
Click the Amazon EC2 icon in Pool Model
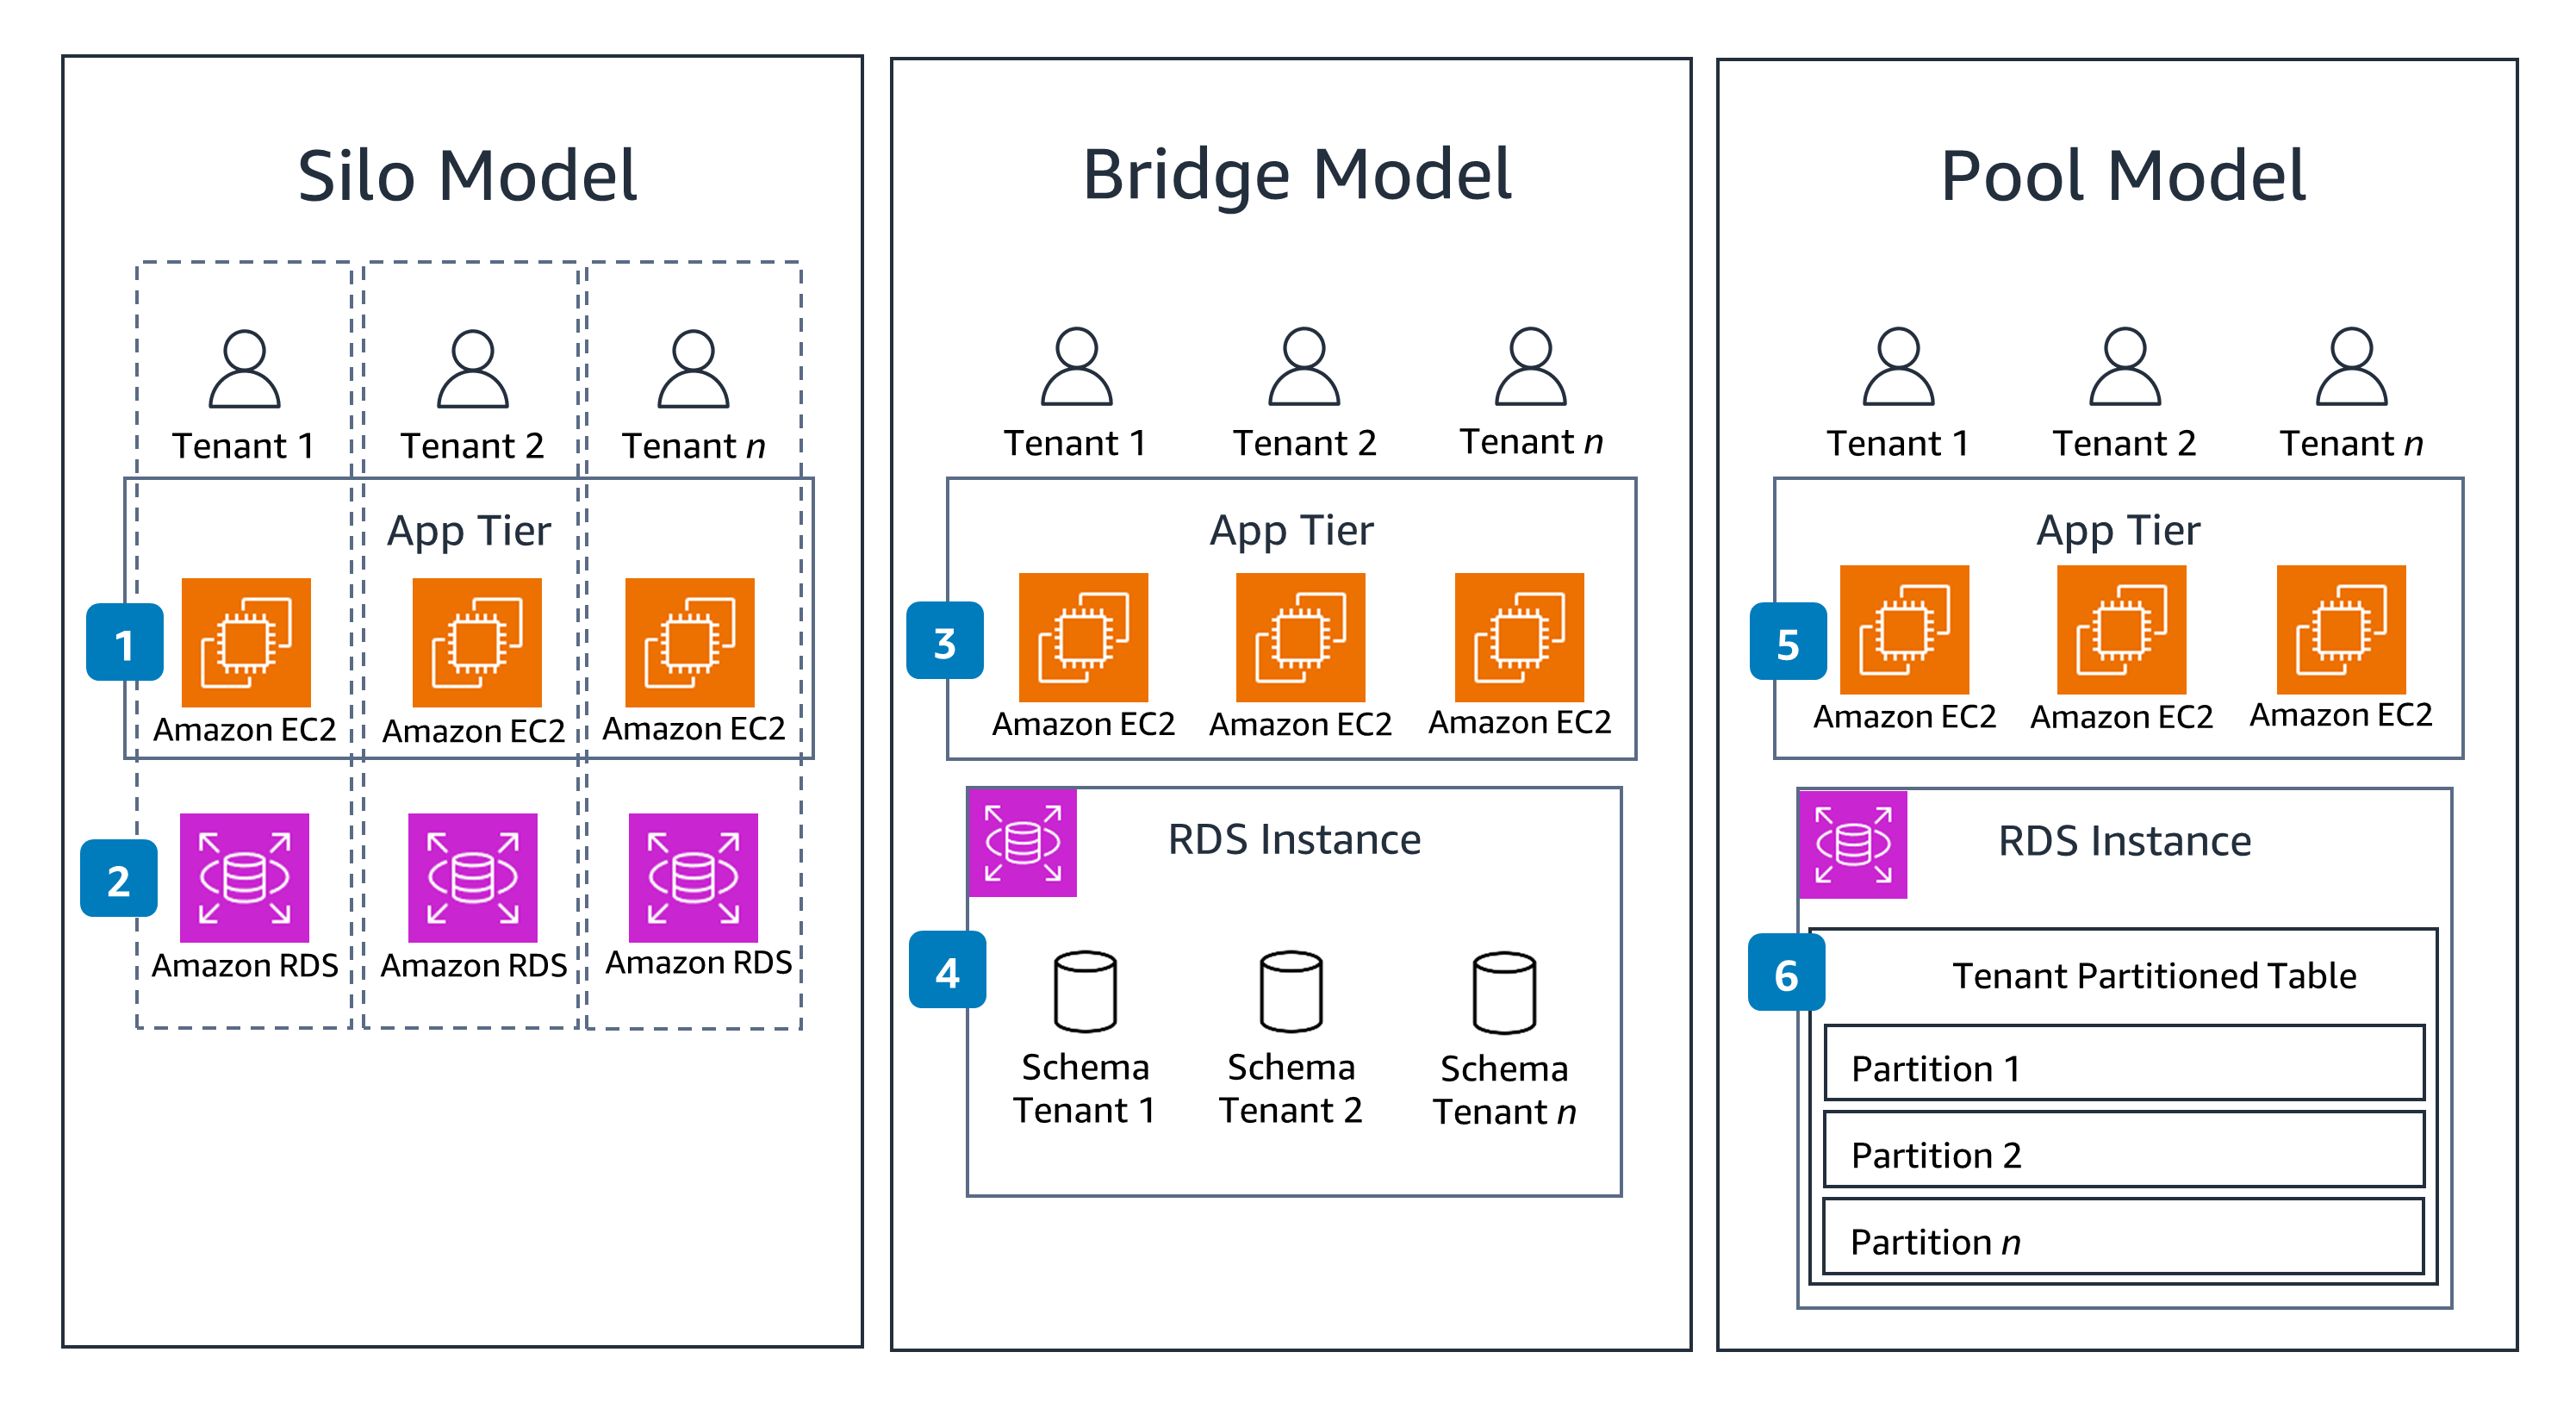(1896, 623)
